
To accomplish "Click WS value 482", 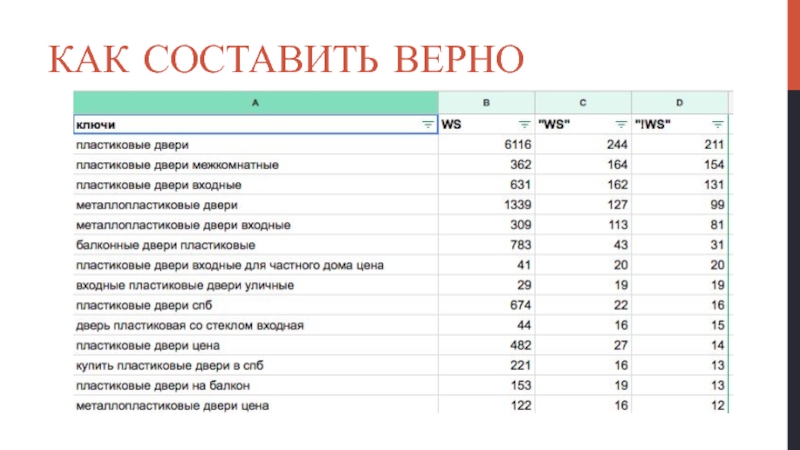I will 520,345.
